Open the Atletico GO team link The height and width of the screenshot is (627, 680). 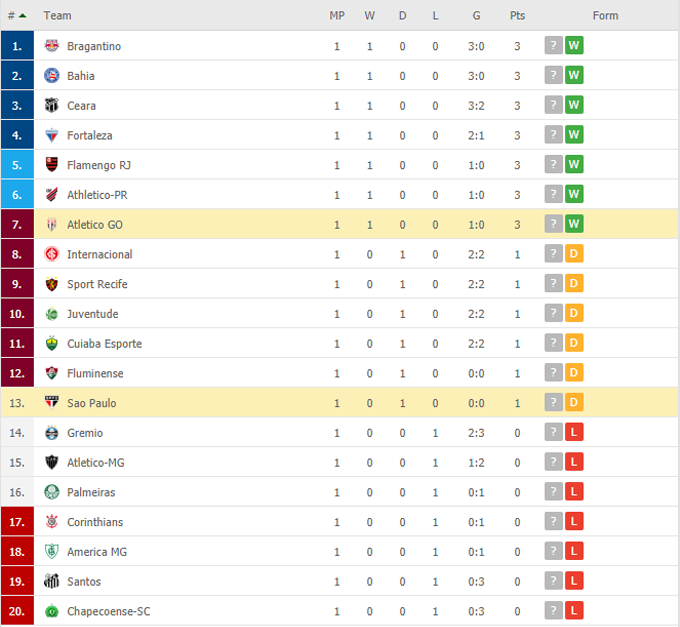click(95, 225)
